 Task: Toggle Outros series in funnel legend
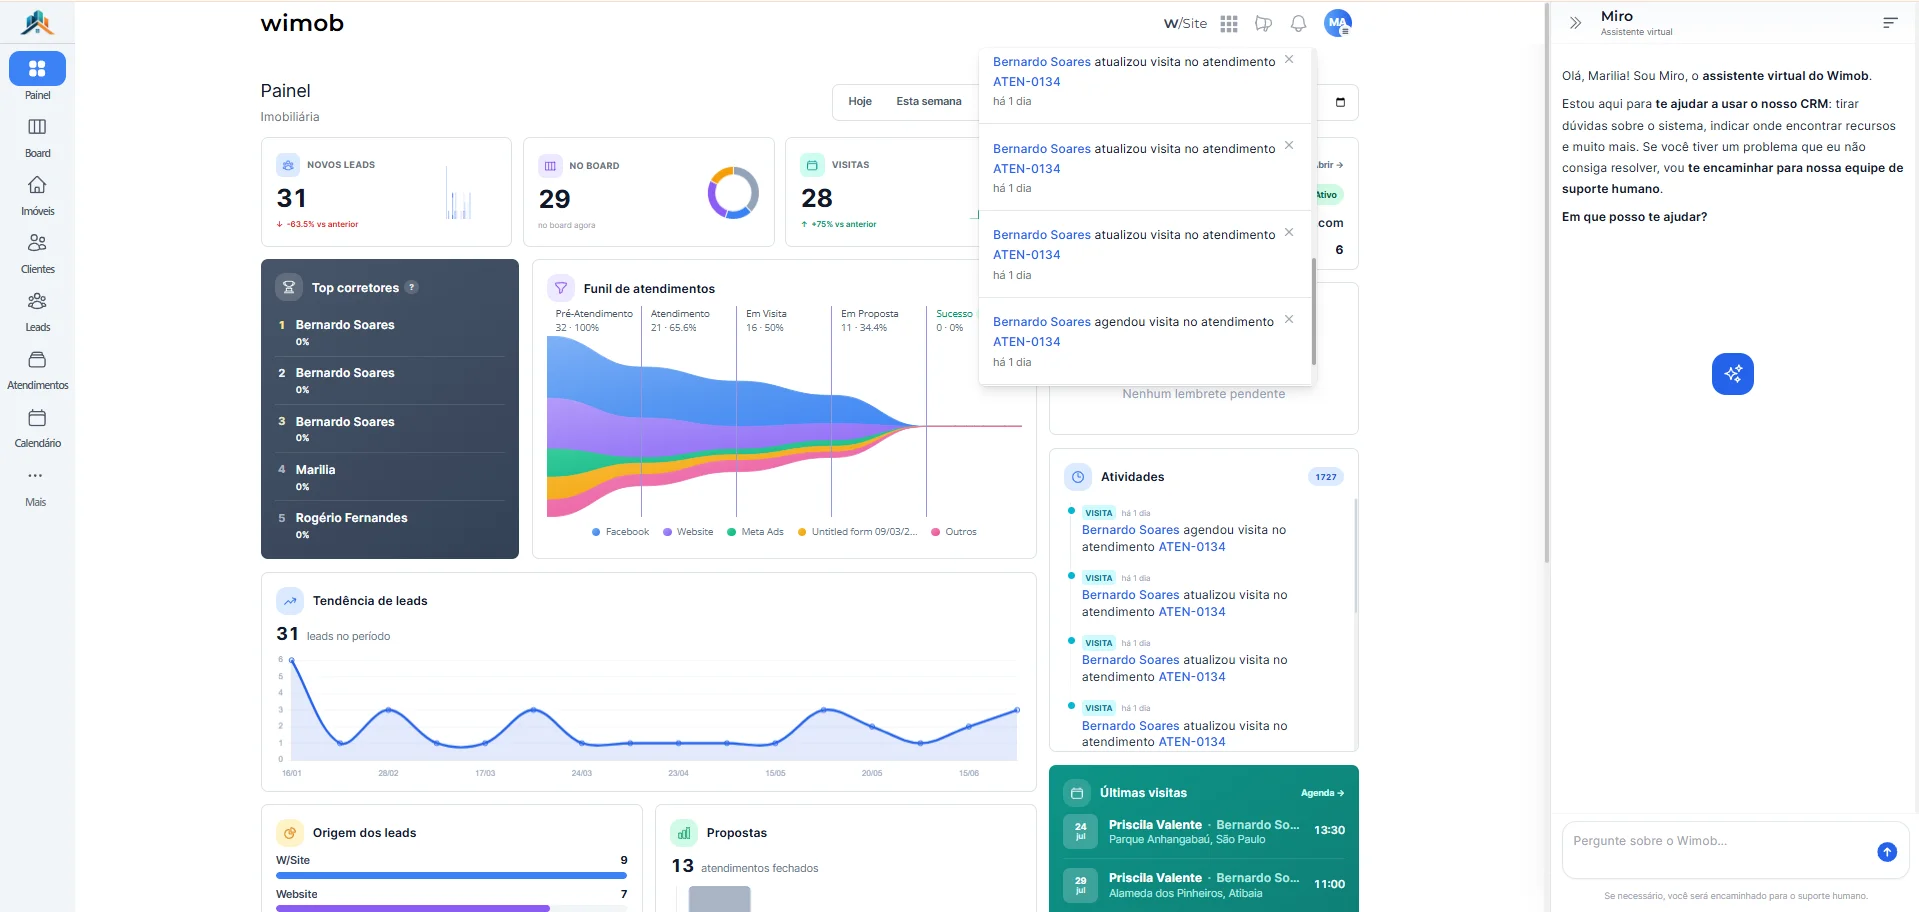point(954,532)
